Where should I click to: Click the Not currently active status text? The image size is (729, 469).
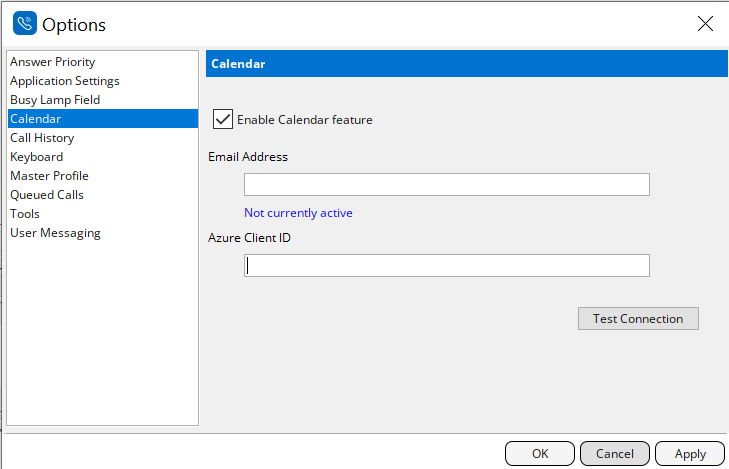pyautogui.click(x=298, y=213)
